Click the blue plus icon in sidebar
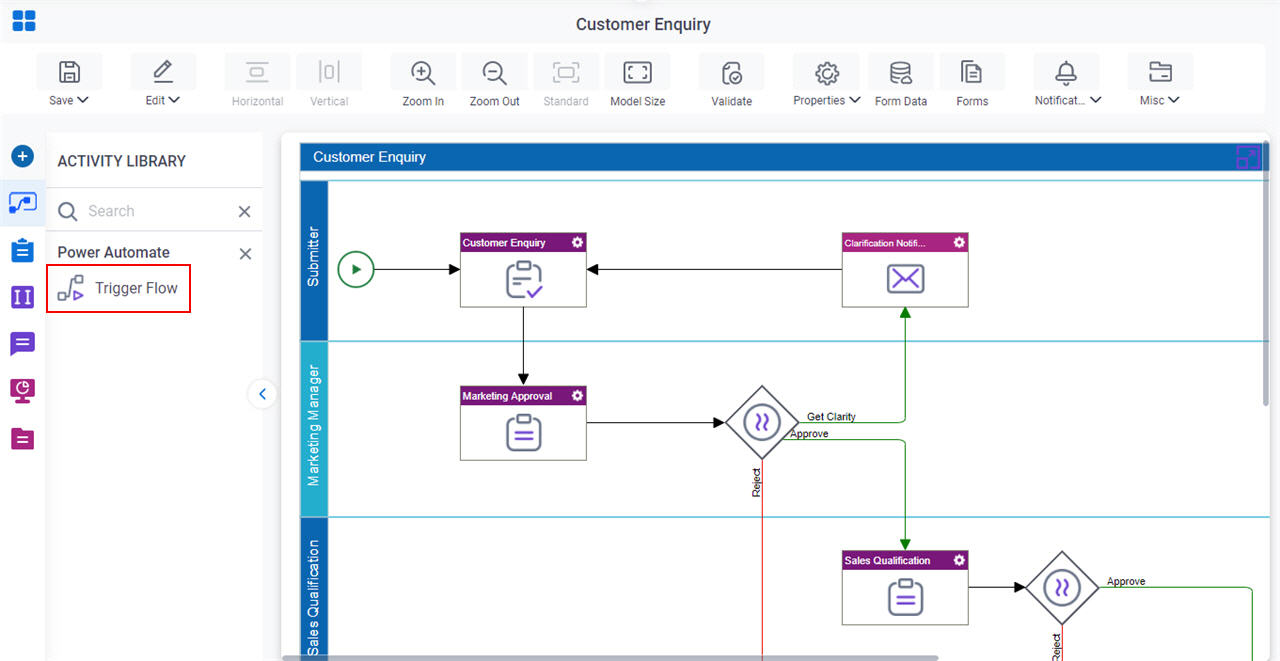The width and height of the screenshot is (1280, 661). 22,156
